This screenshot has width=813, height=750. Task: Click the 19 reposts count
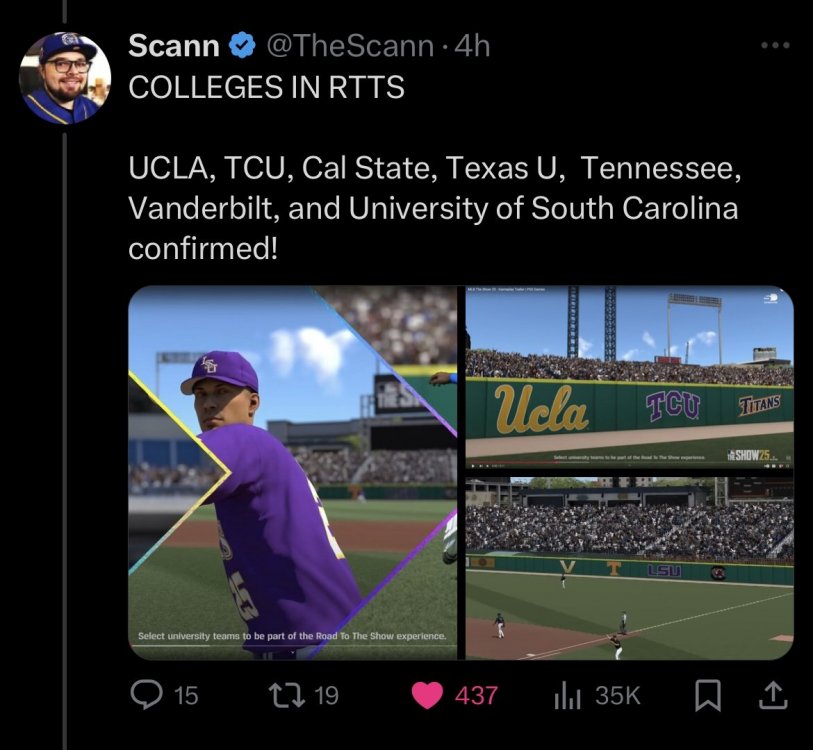click(x=327, y=695)
